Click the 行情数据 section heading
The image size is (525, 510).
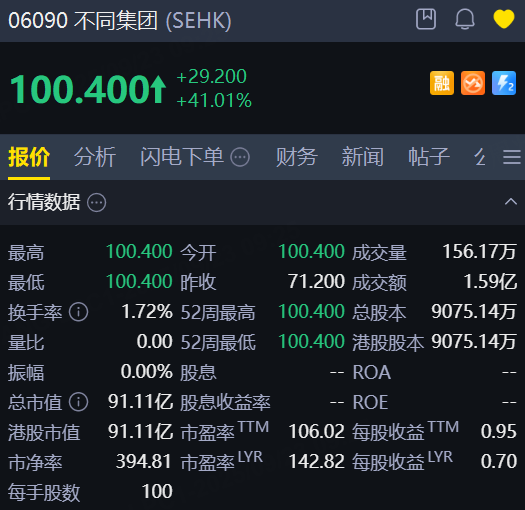[x=44, y=202]
